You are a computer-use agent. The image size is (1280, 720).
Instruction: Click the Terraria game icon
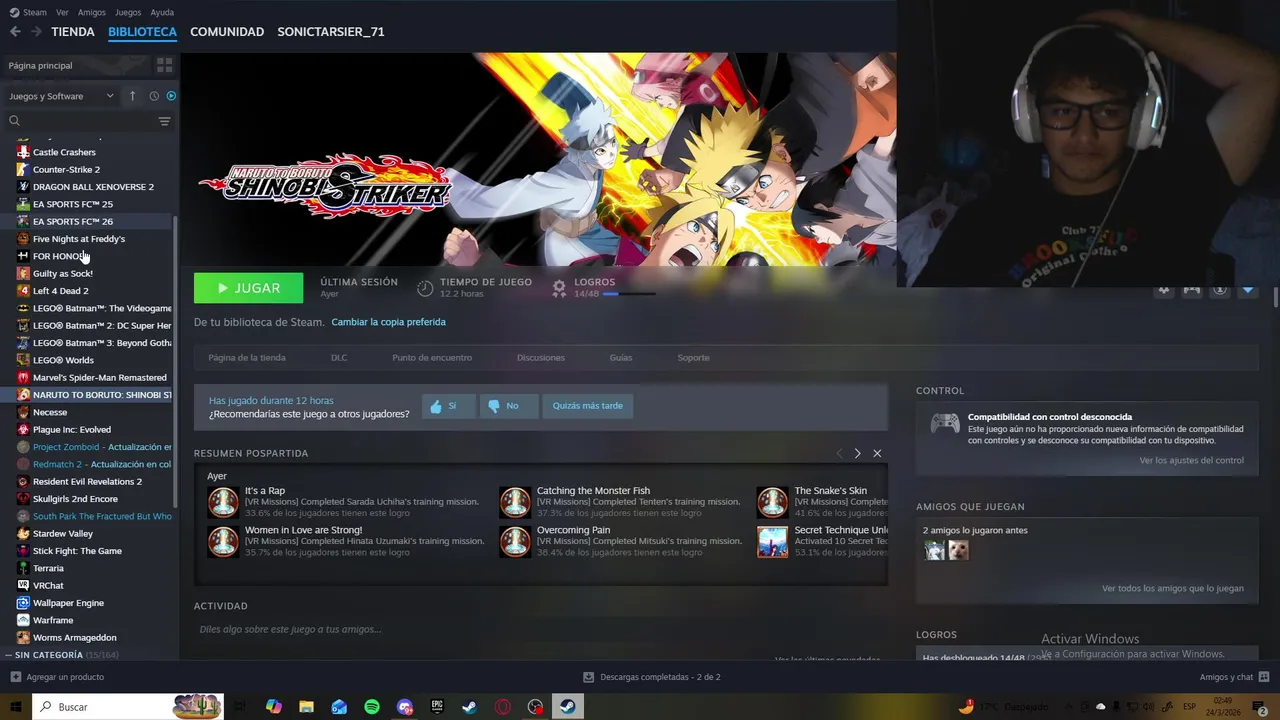click(23, 568)
